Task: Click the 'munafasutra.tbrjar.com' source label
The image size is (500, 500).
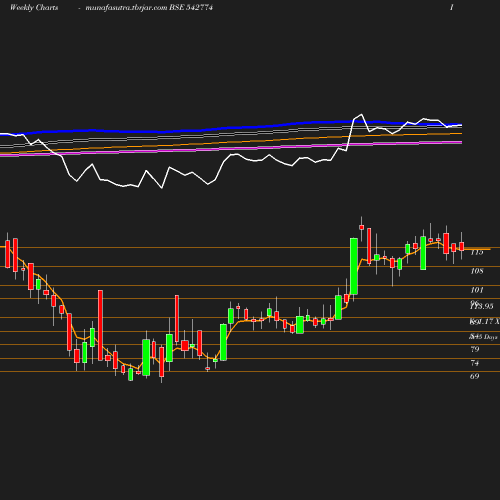Action: [126, 8]
